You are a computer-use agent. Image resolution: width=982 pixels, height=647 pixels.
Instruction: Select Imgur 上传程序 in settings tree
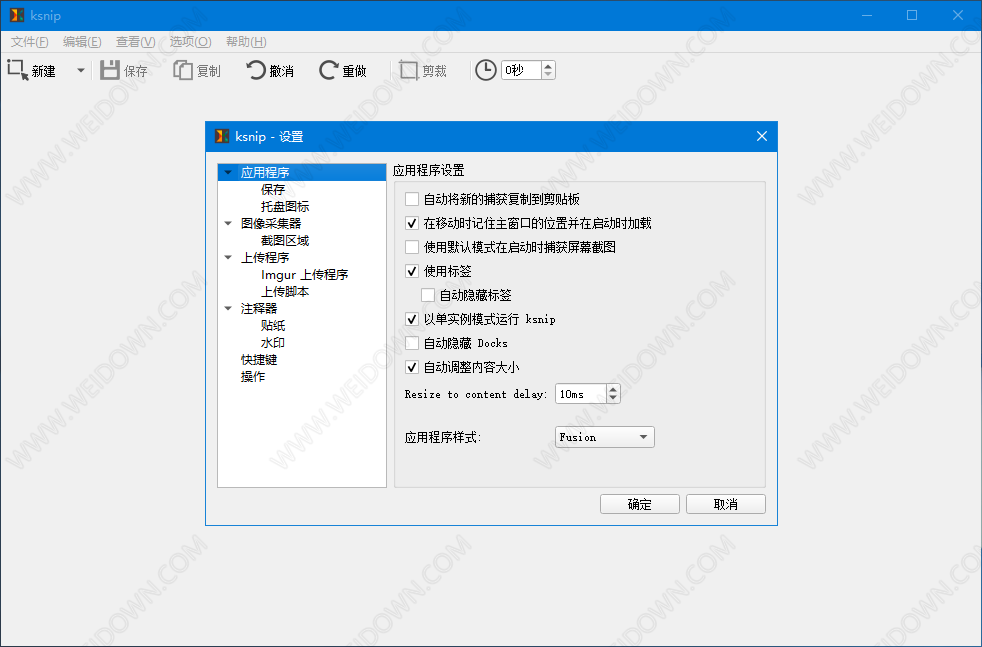(304, 274)
